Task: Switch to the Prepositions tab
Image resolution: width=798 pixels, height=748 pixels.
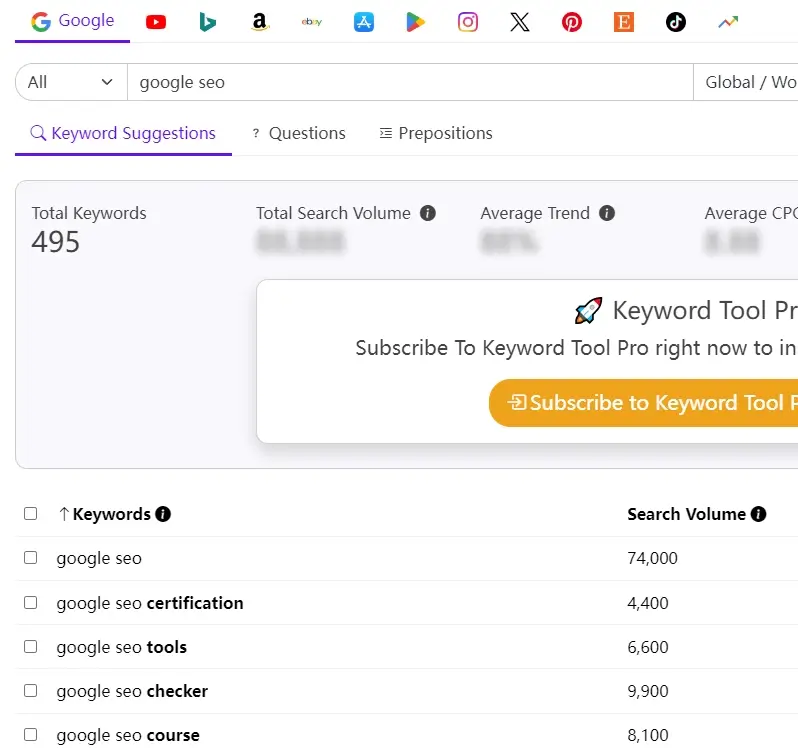Action: pyautogui.click(x=436, y=133)
